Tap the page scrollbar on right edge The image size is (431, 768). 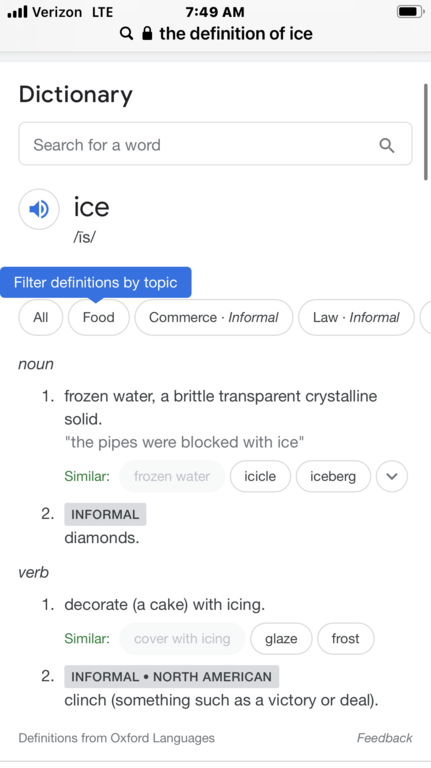[426, 132]
